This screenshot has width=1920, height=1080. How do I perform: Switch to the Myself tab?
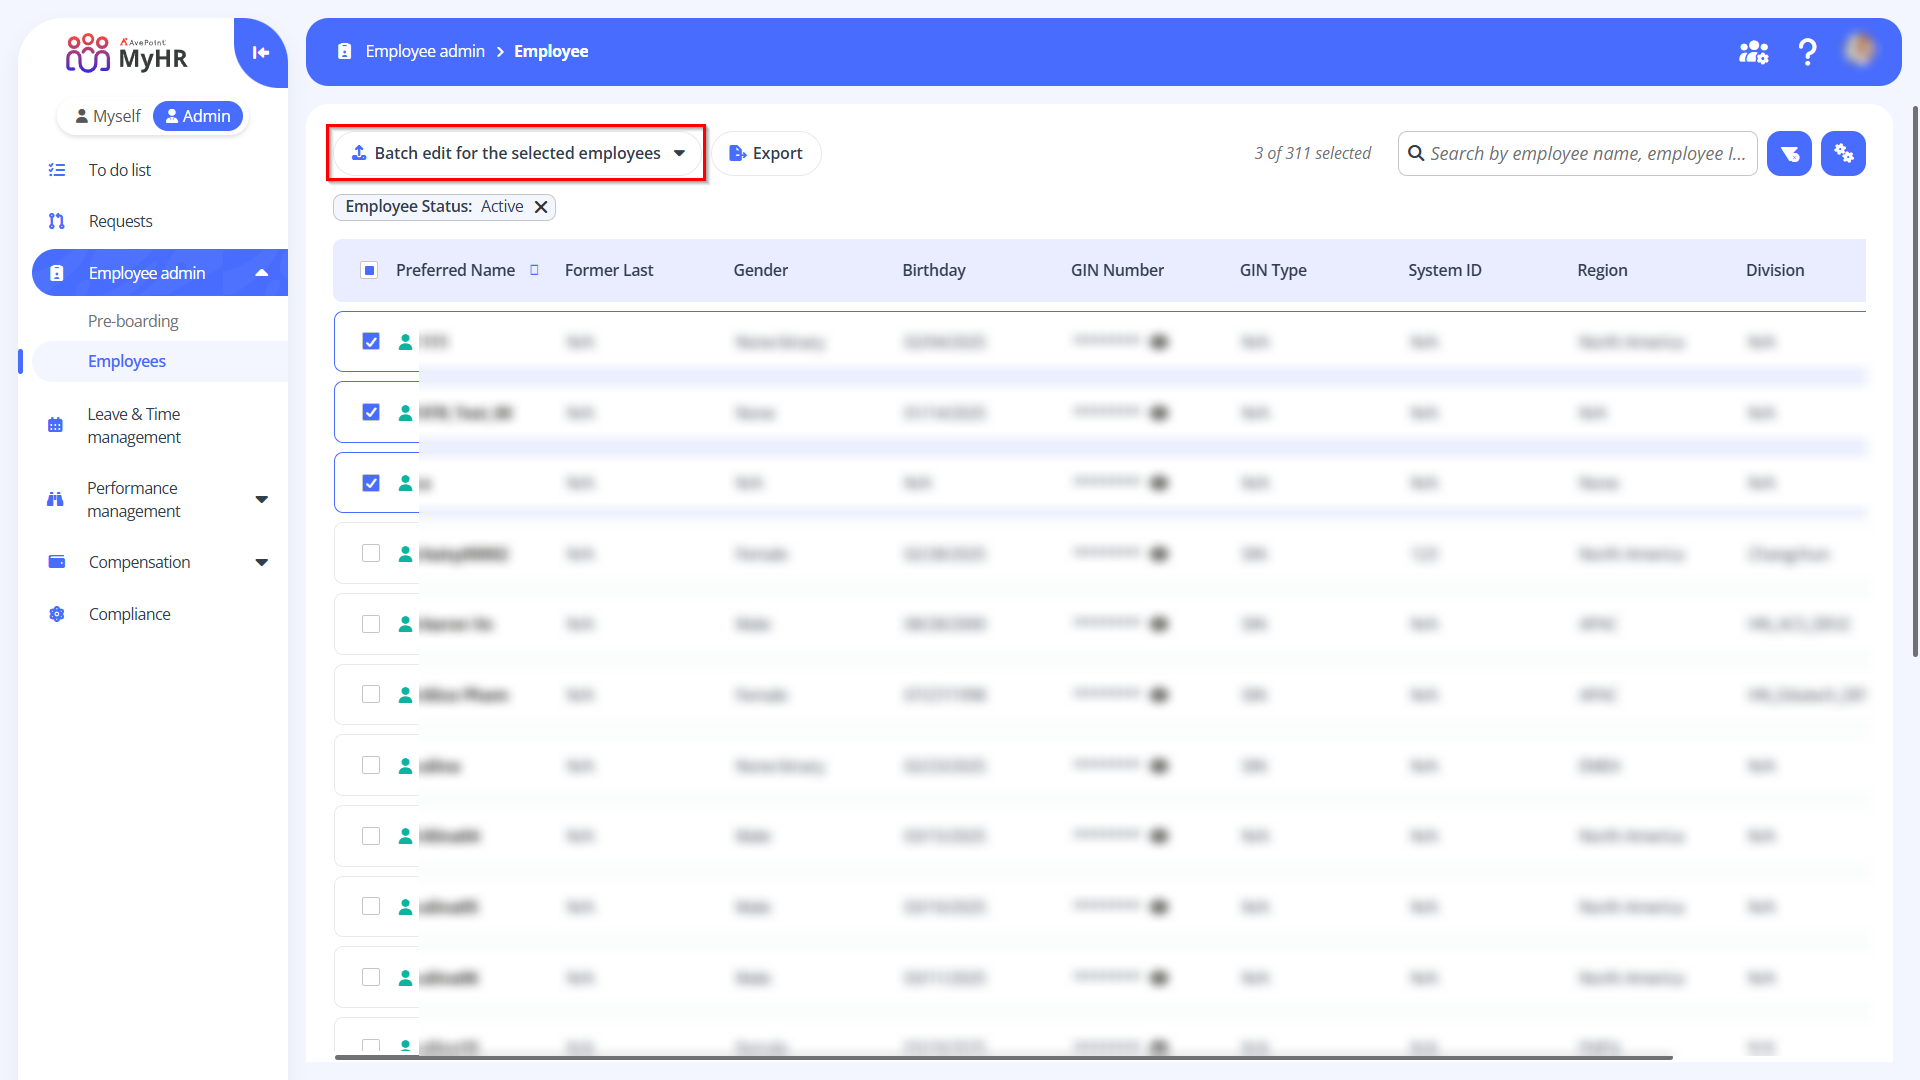108,116
